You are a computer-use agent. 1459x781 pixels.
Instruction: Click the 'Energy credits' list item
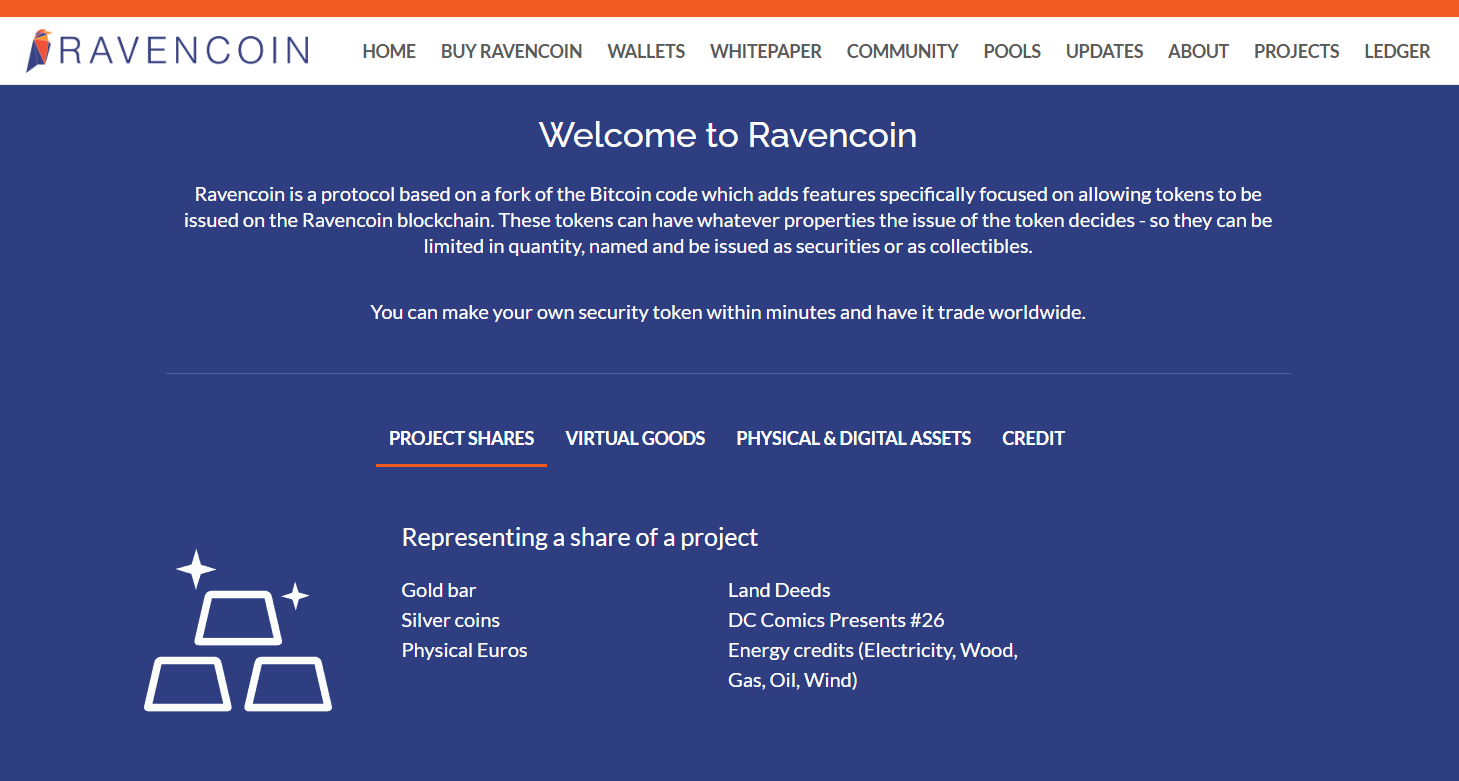point(873,665)
